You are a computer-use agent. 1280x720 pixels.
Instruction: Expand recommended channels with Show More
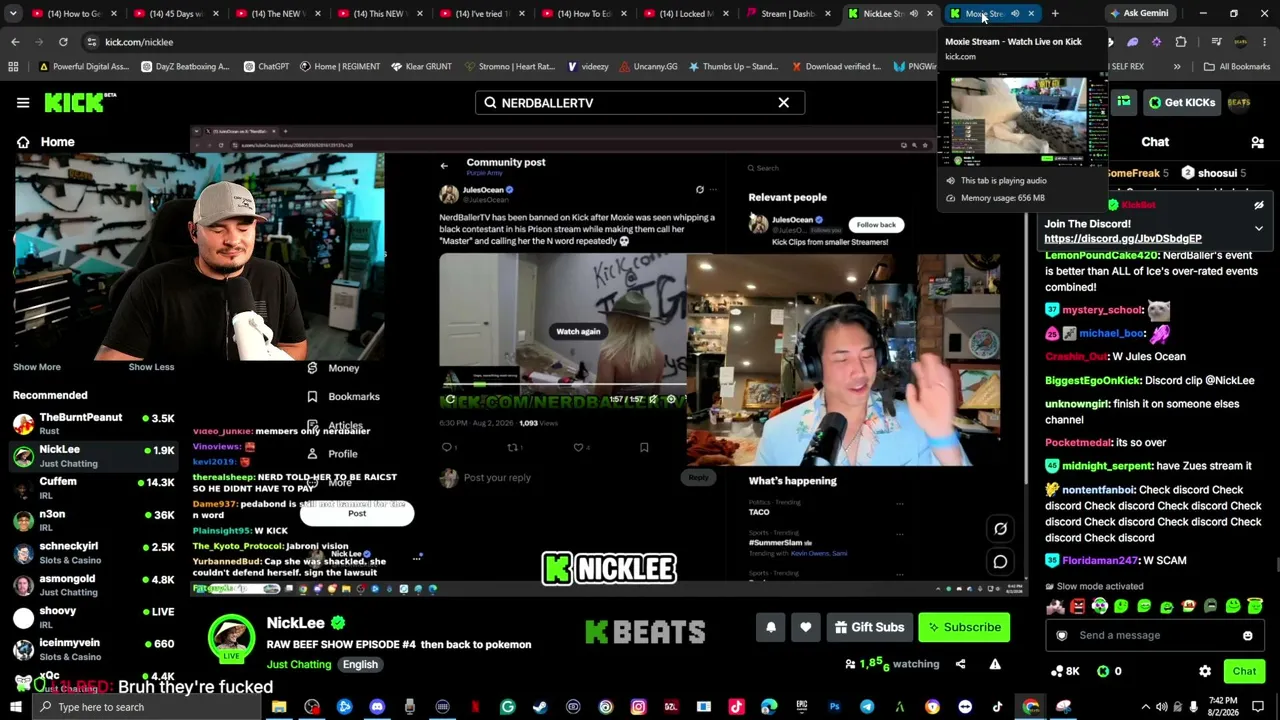(37, 367)
